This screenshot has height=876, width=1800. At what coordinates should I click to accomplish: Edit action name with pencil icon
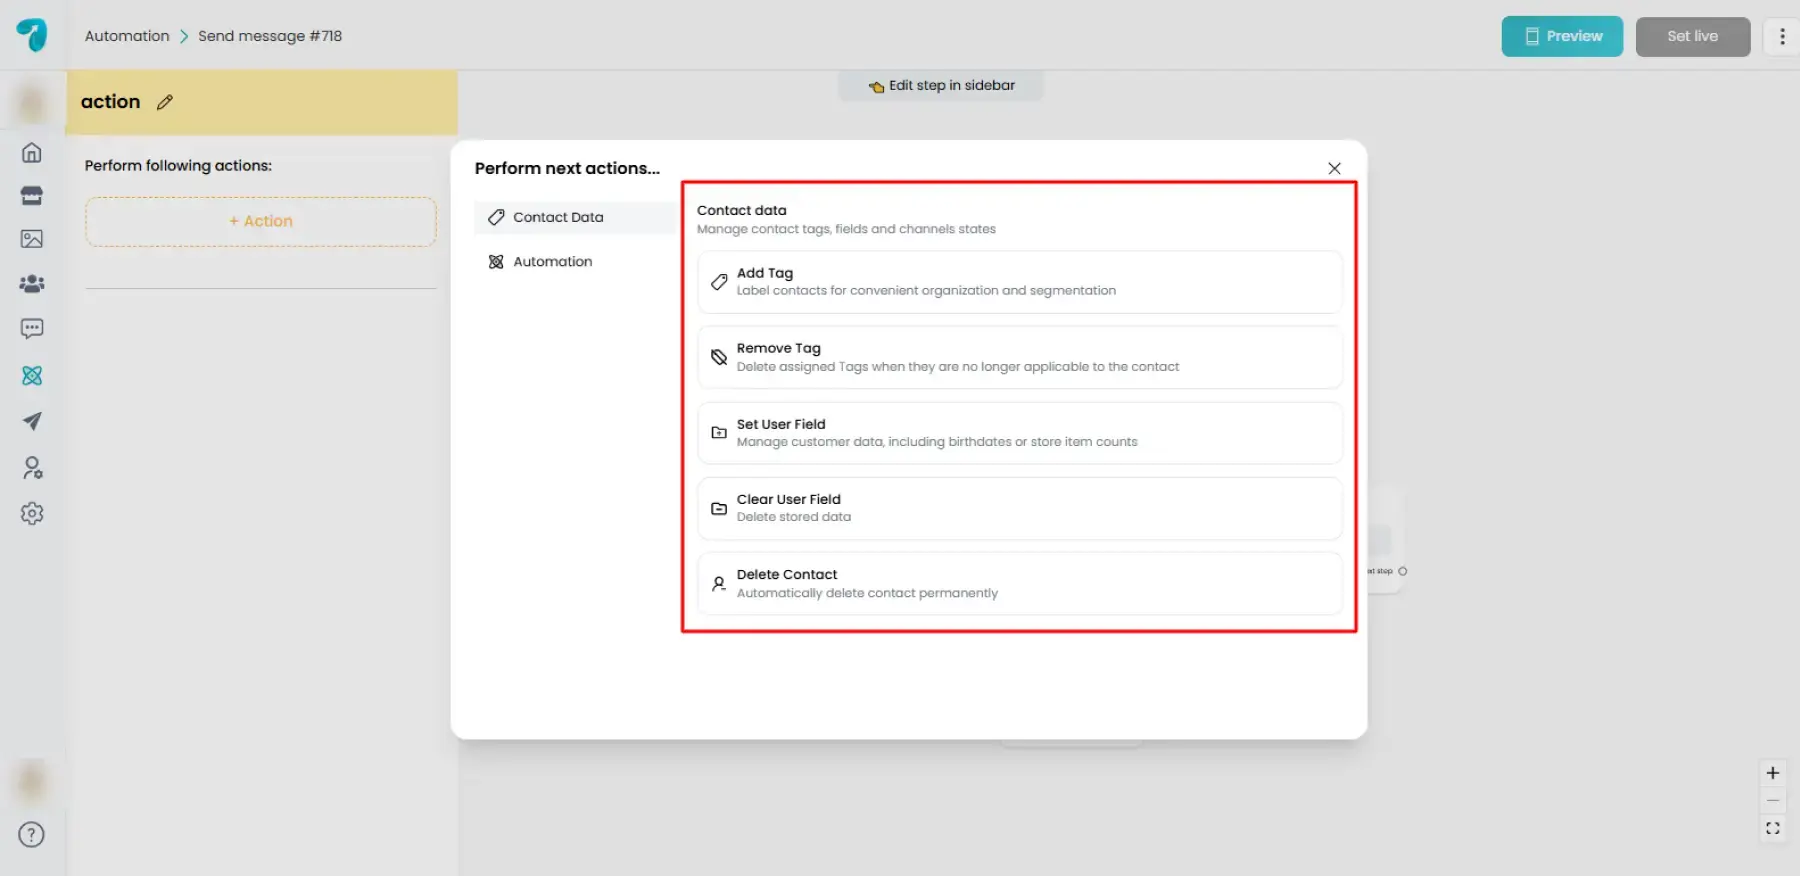(x=165, y=102)
